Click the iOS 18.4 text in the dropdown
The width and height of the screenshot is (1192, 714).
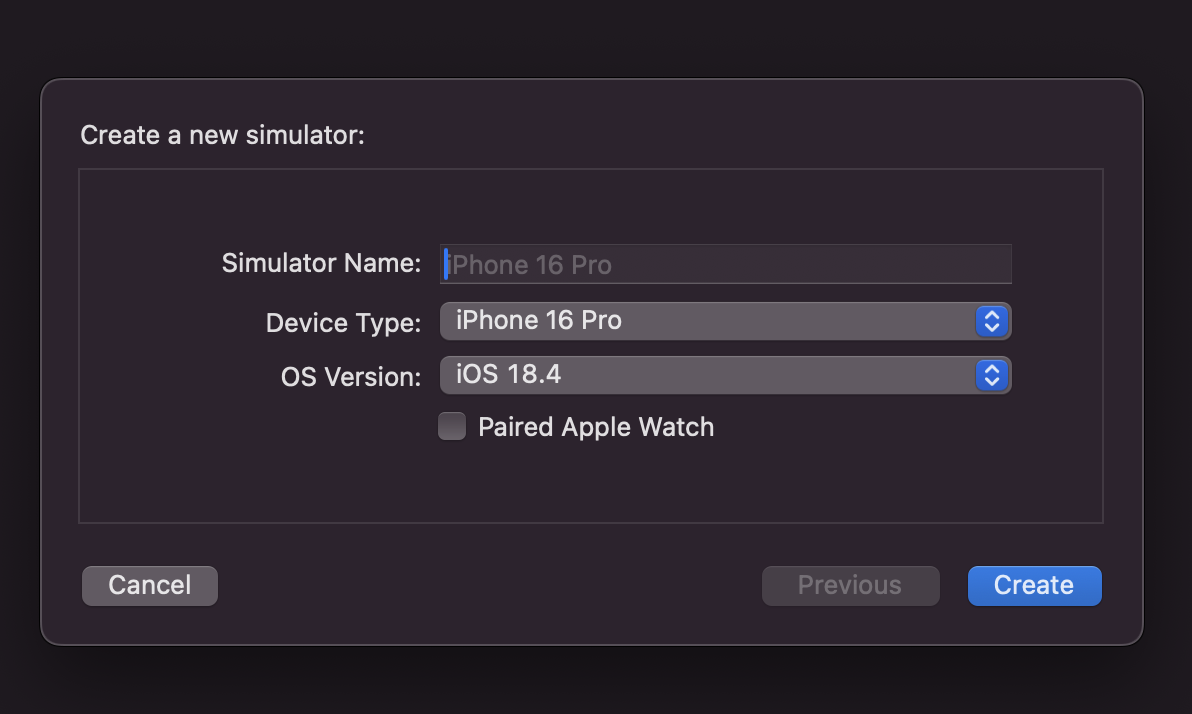tap(508, 374)
